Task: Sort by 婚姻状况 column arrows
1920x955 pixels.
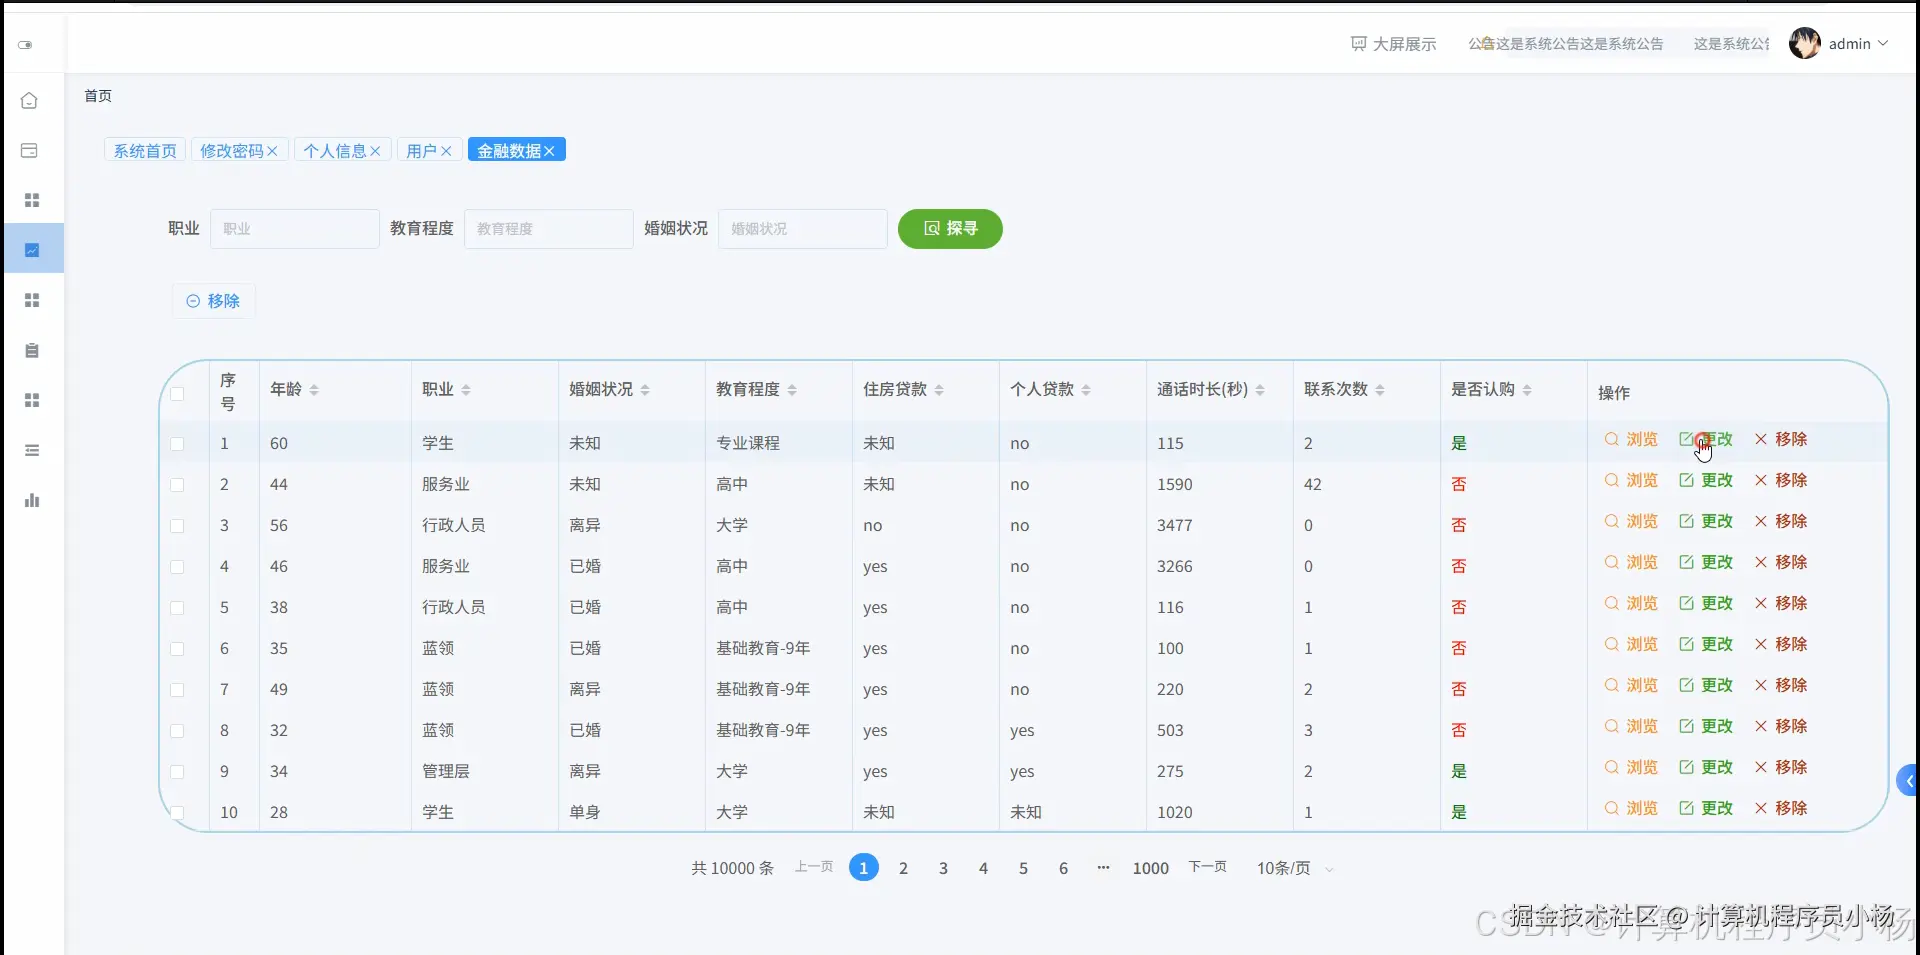Action: pos(645,390)
